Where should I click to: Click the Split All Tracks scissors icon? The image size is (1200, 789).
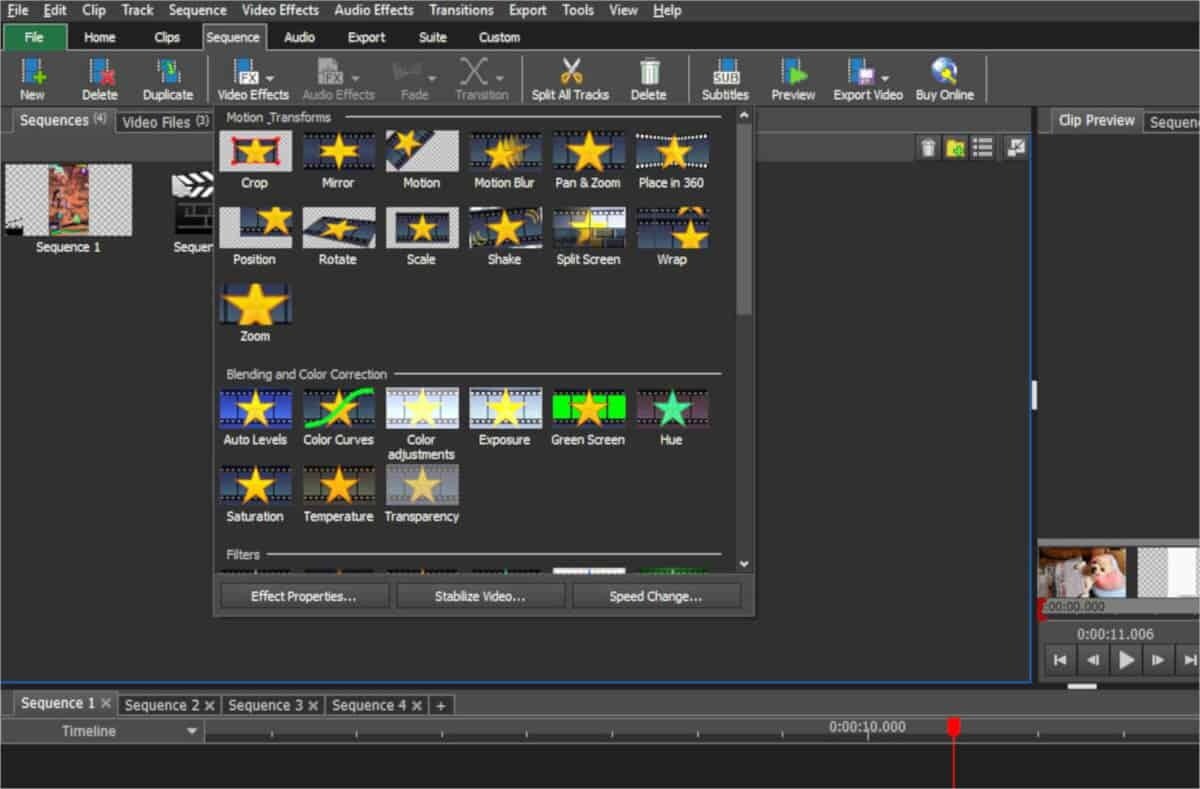570,73
